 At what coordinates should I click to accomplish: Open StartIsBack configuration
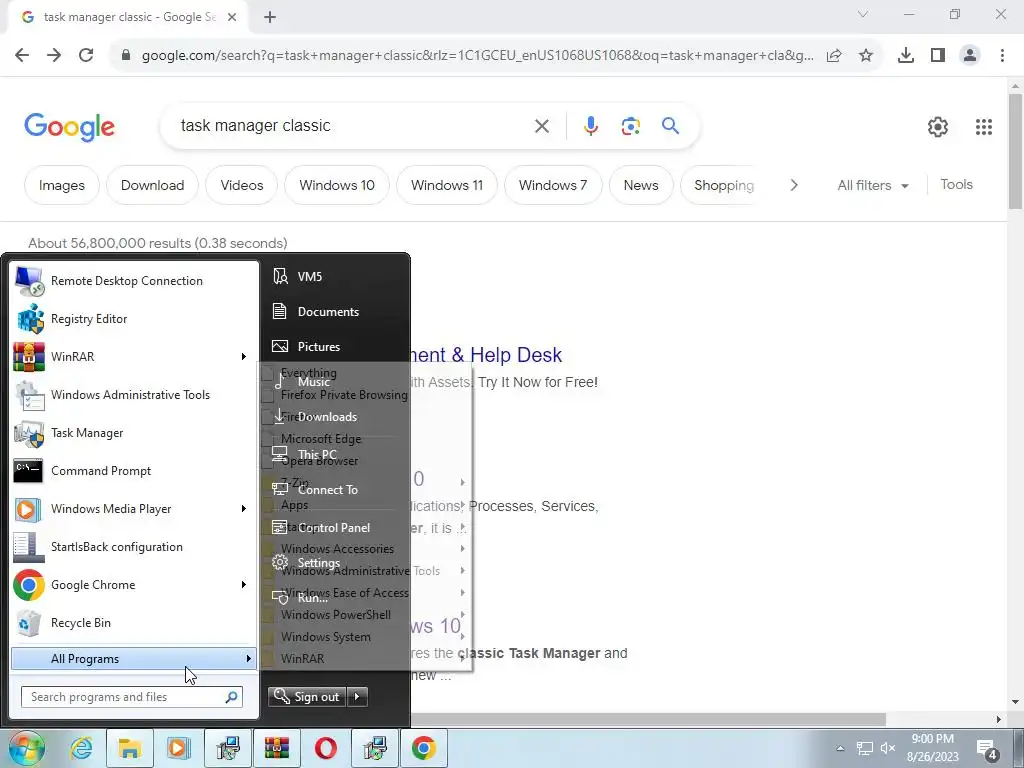point(134,547)
